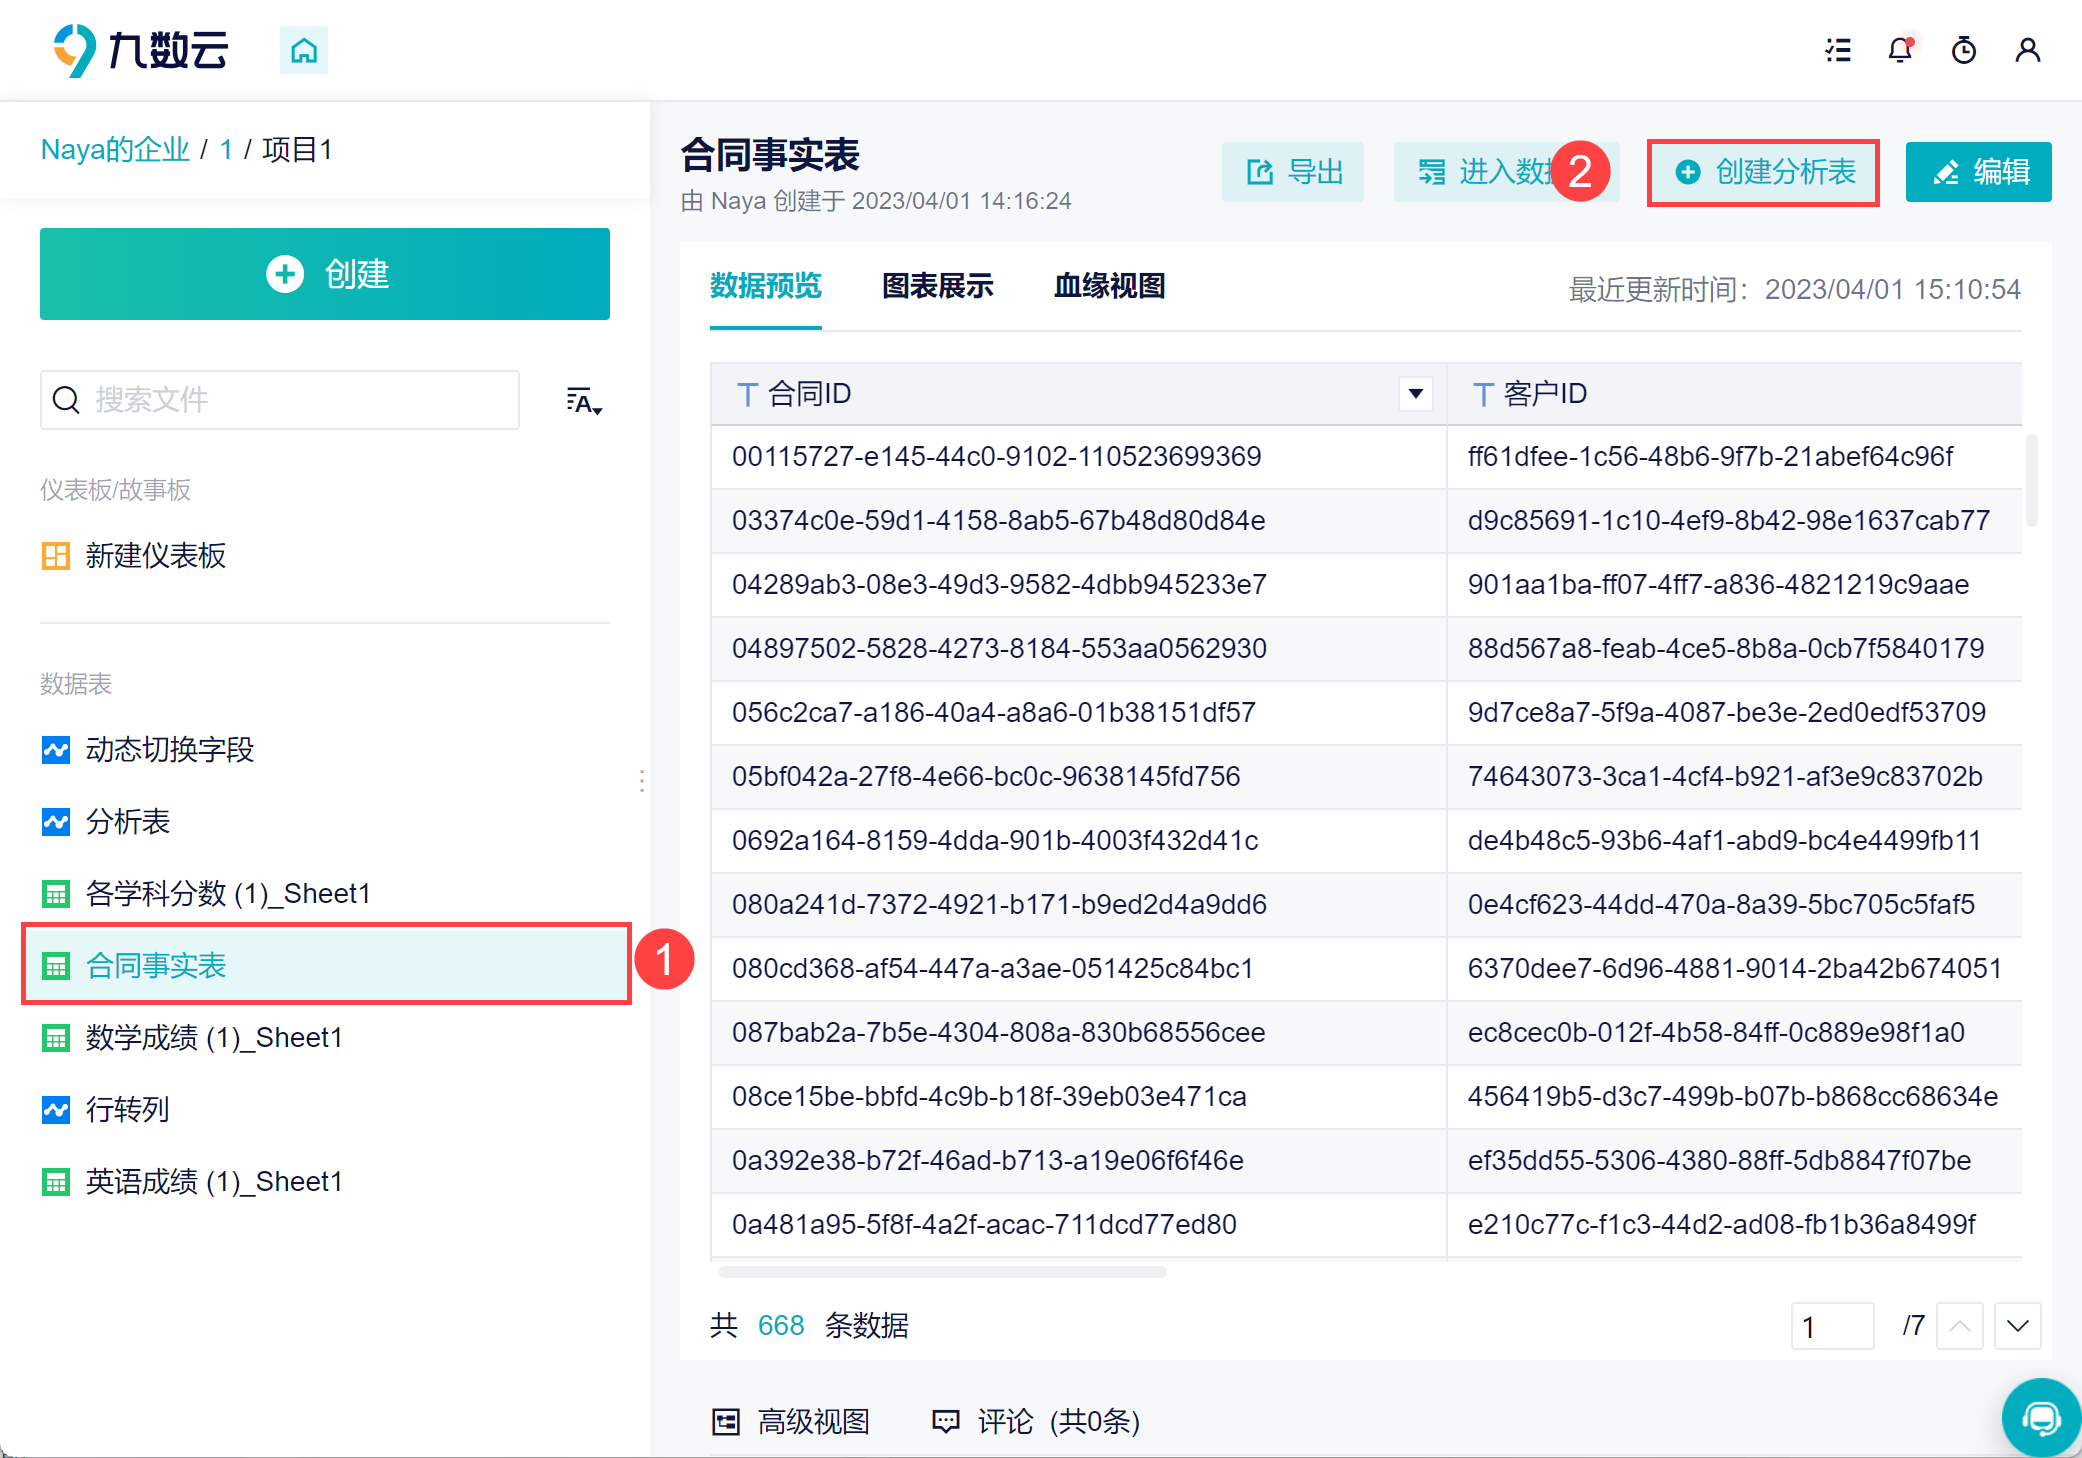This screenshot has height=1458, width=2082.
Task: Click the 导出 export button
Action: tap(1293, 172)
